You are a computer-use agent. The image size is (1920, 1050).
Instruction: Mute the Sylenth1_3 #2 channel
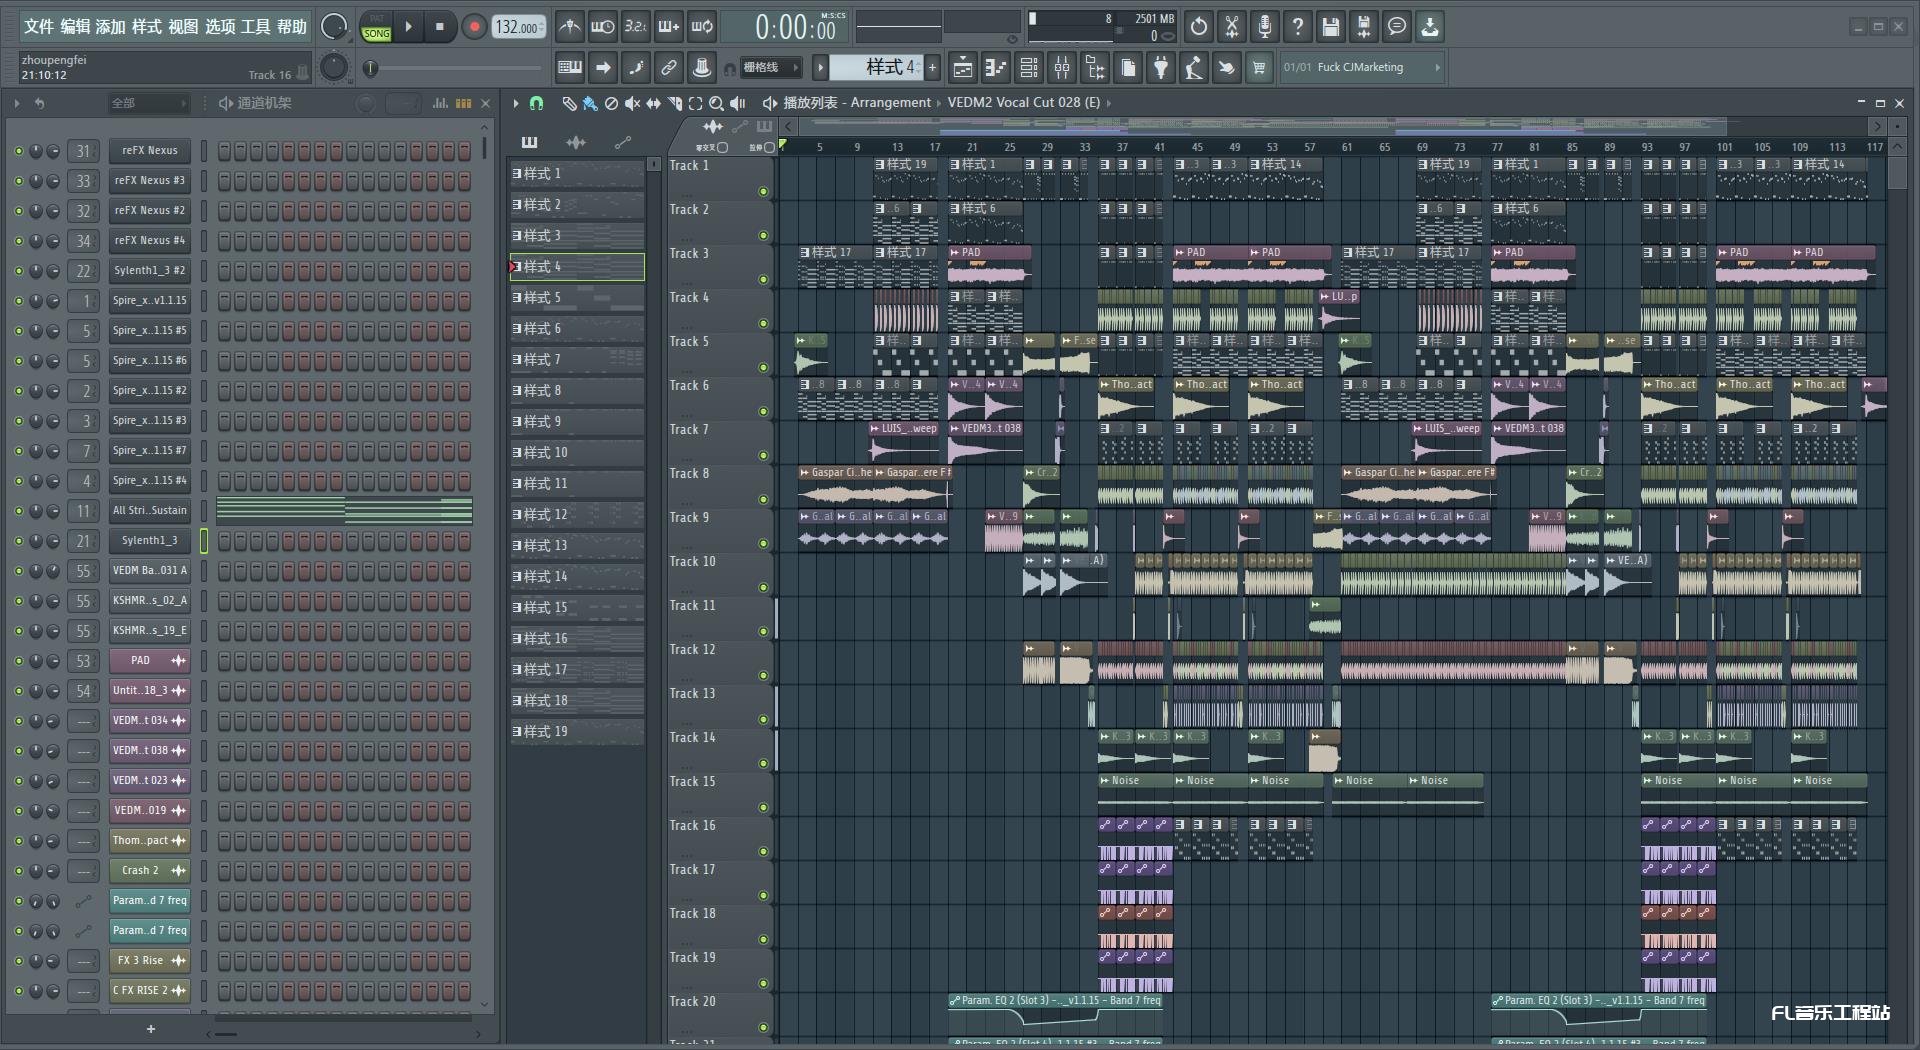[18, 271]
